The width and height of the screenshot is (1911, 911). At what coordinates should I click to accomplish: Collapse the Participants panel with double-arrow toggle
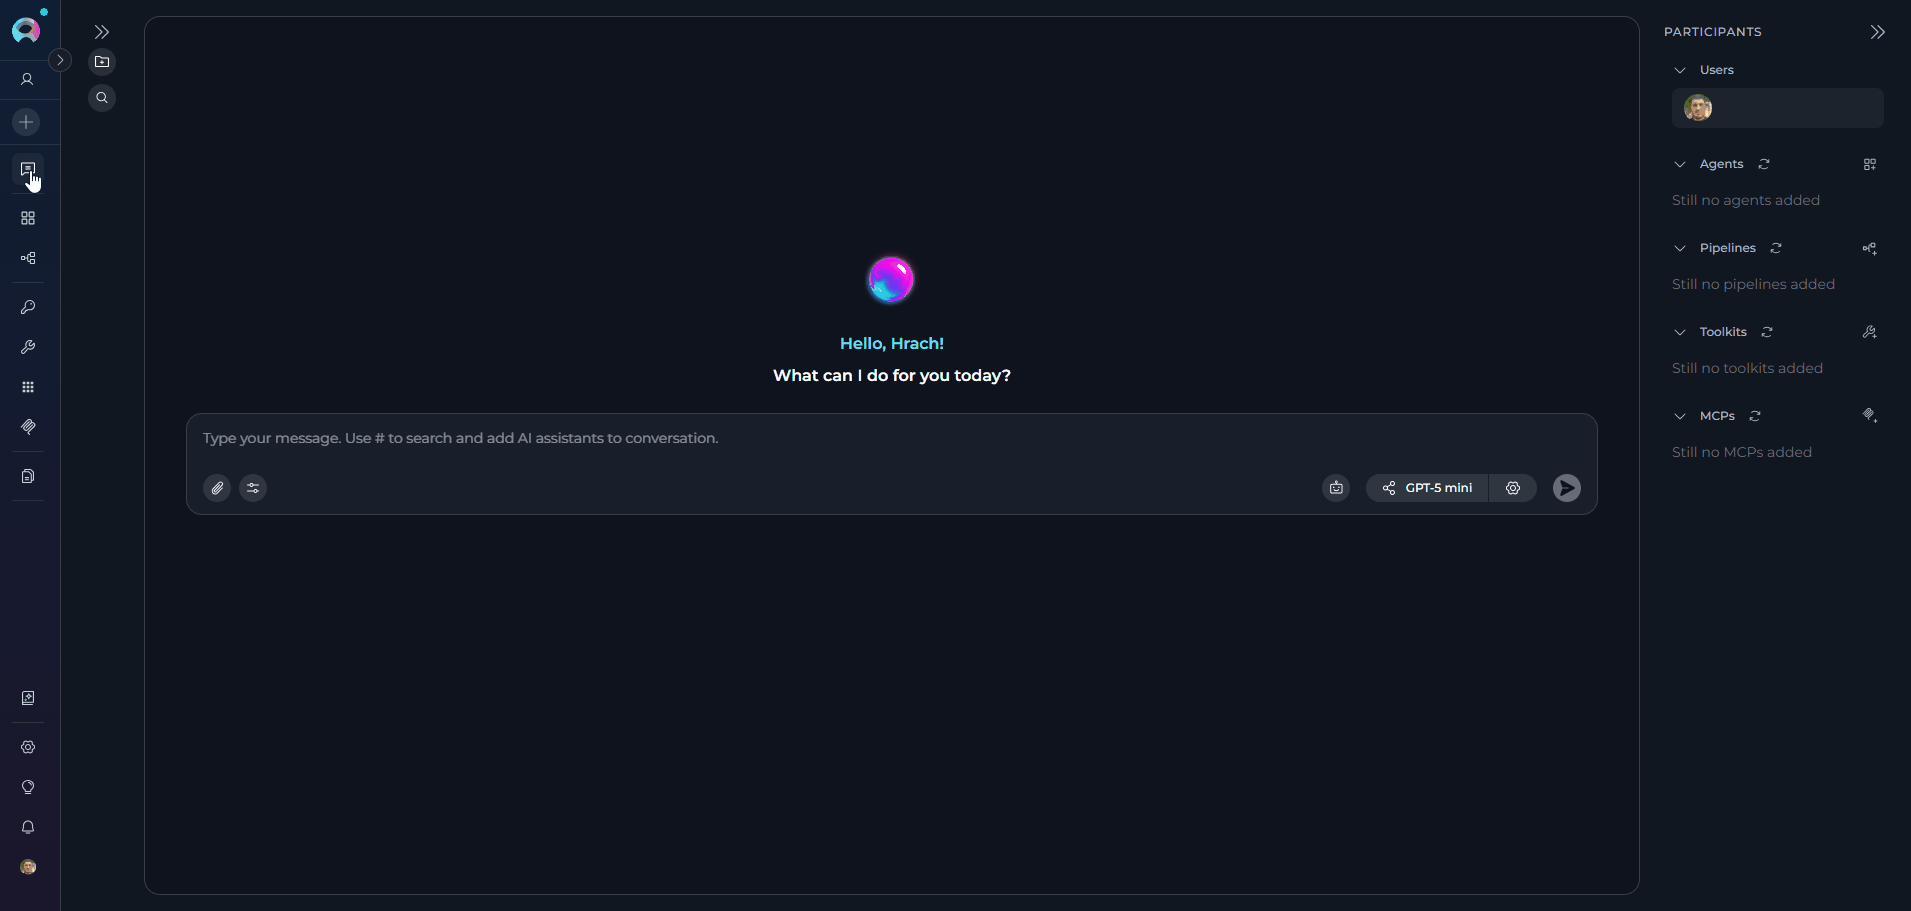[x=1877, y=31]
